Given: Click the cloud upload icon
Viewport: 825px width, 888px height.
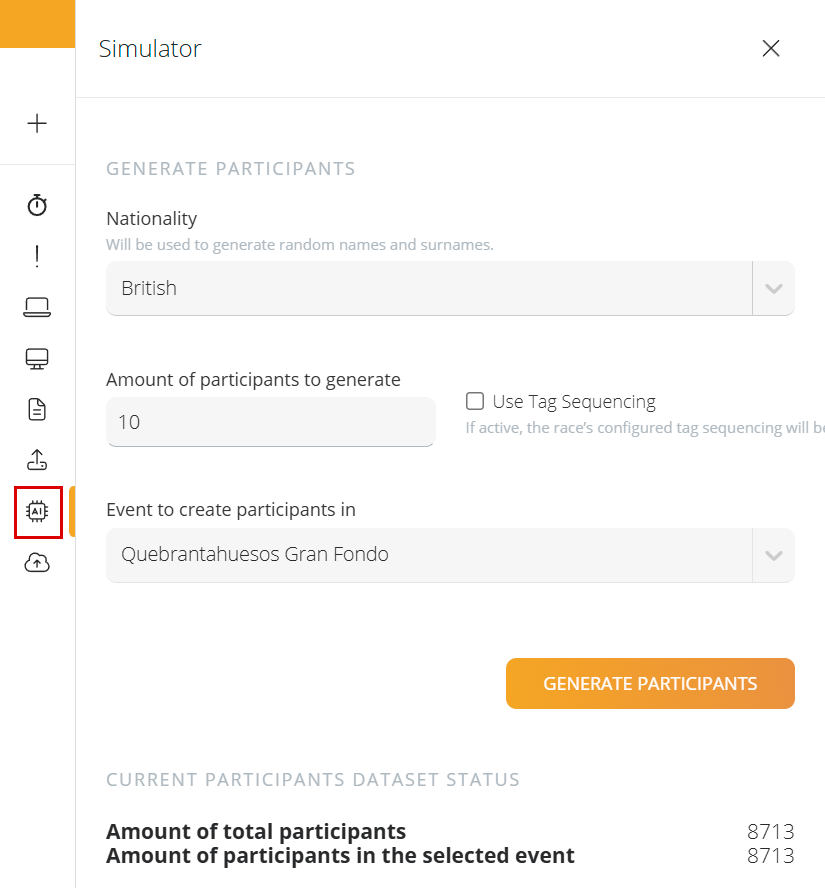Looking at the screenshot, I should tap(37, 563).
